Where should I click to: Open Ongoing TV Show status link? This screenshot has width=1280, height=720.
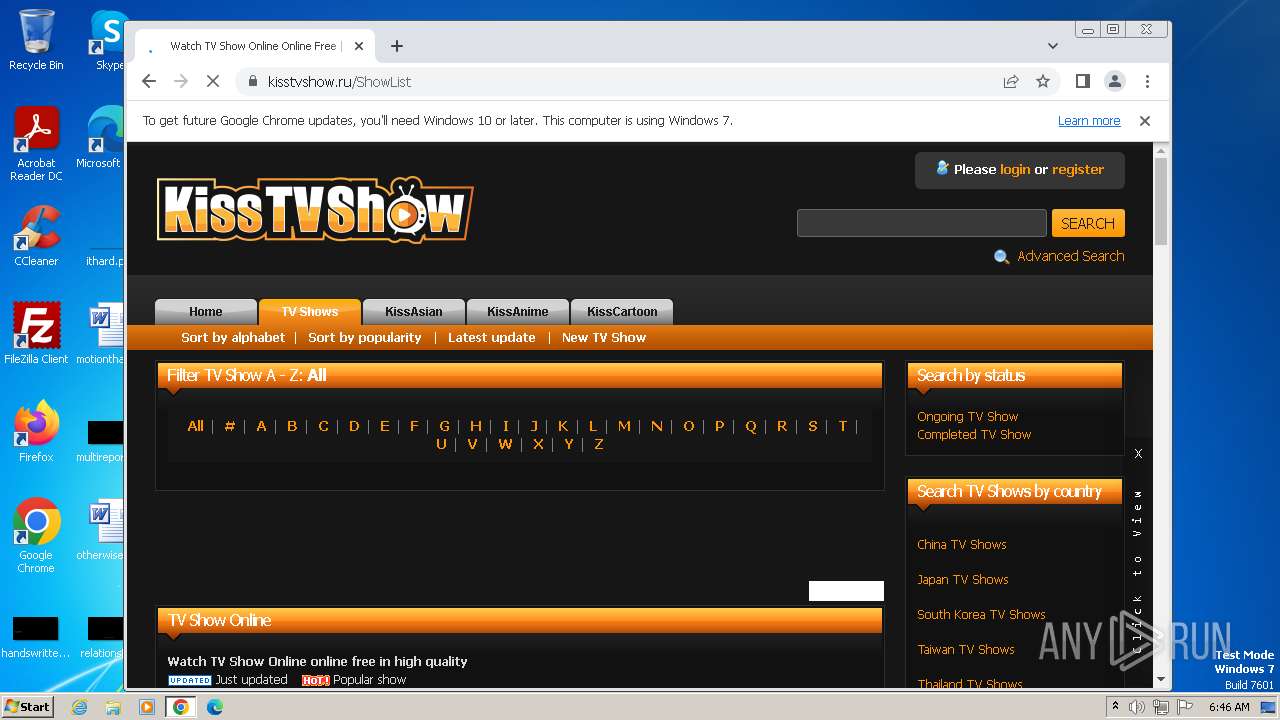(967, 417)
